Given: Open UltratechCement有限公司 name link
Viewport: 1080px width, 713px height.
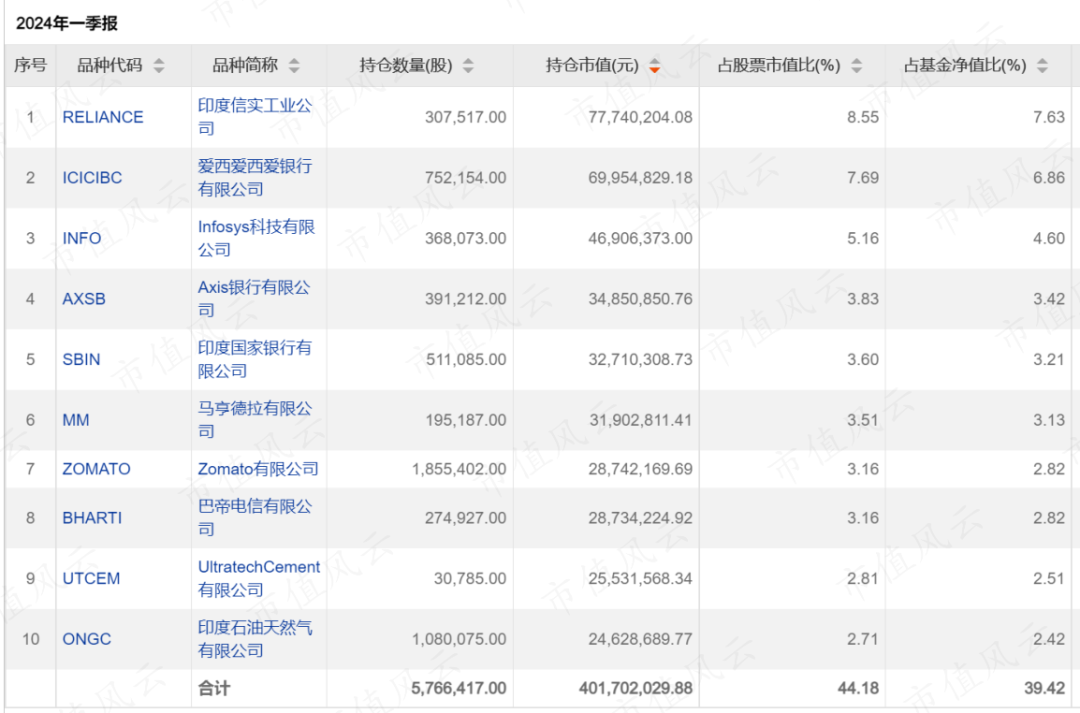Looking at the screenshot, I should [259, 578].
